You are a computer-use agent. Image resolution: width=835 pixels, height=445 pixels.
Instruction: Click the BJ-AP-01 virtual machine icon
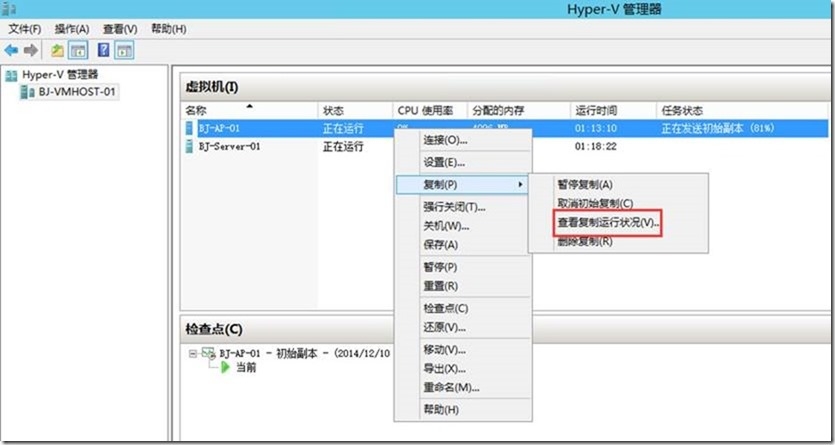pyautogui.click(x=189, y=128)
